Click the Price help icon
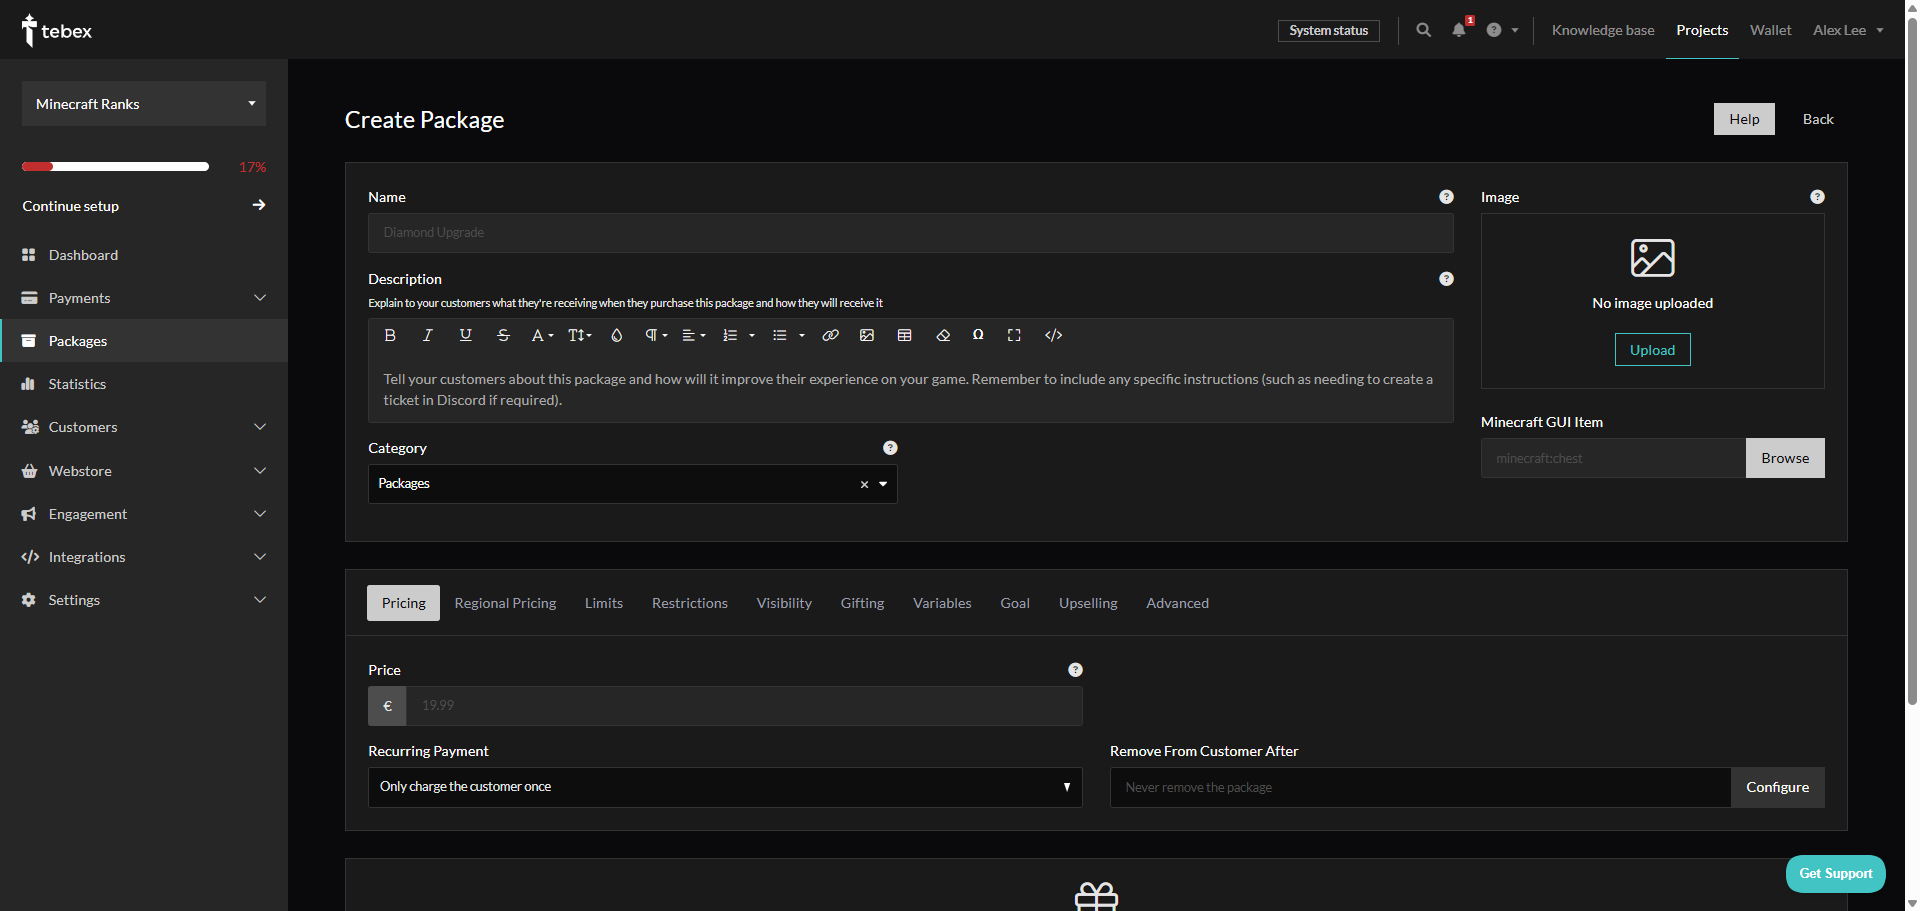Image resolution: width=1920 pixels, height=911 pixels. [x=1075, y=670]
